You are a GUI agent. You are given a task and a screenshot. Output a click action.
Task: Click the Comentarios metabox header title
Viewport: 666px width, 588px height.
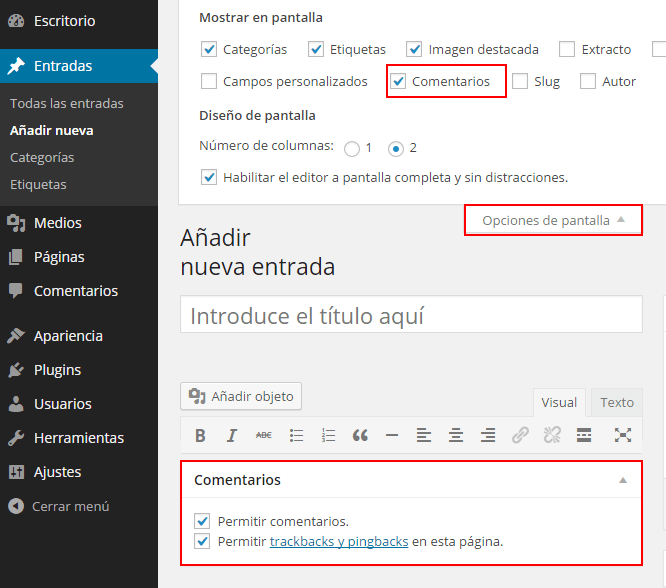[x=237, y=480]
